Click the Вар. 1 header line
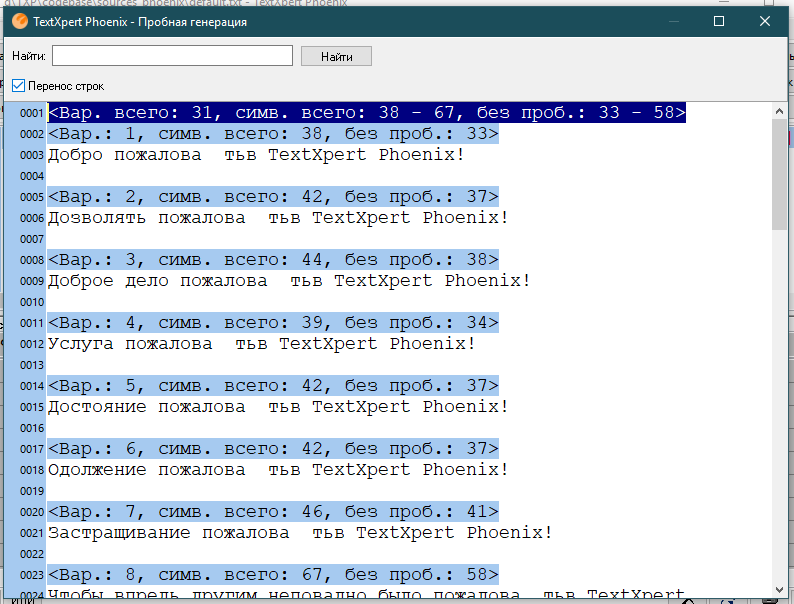 click(273, 134)
